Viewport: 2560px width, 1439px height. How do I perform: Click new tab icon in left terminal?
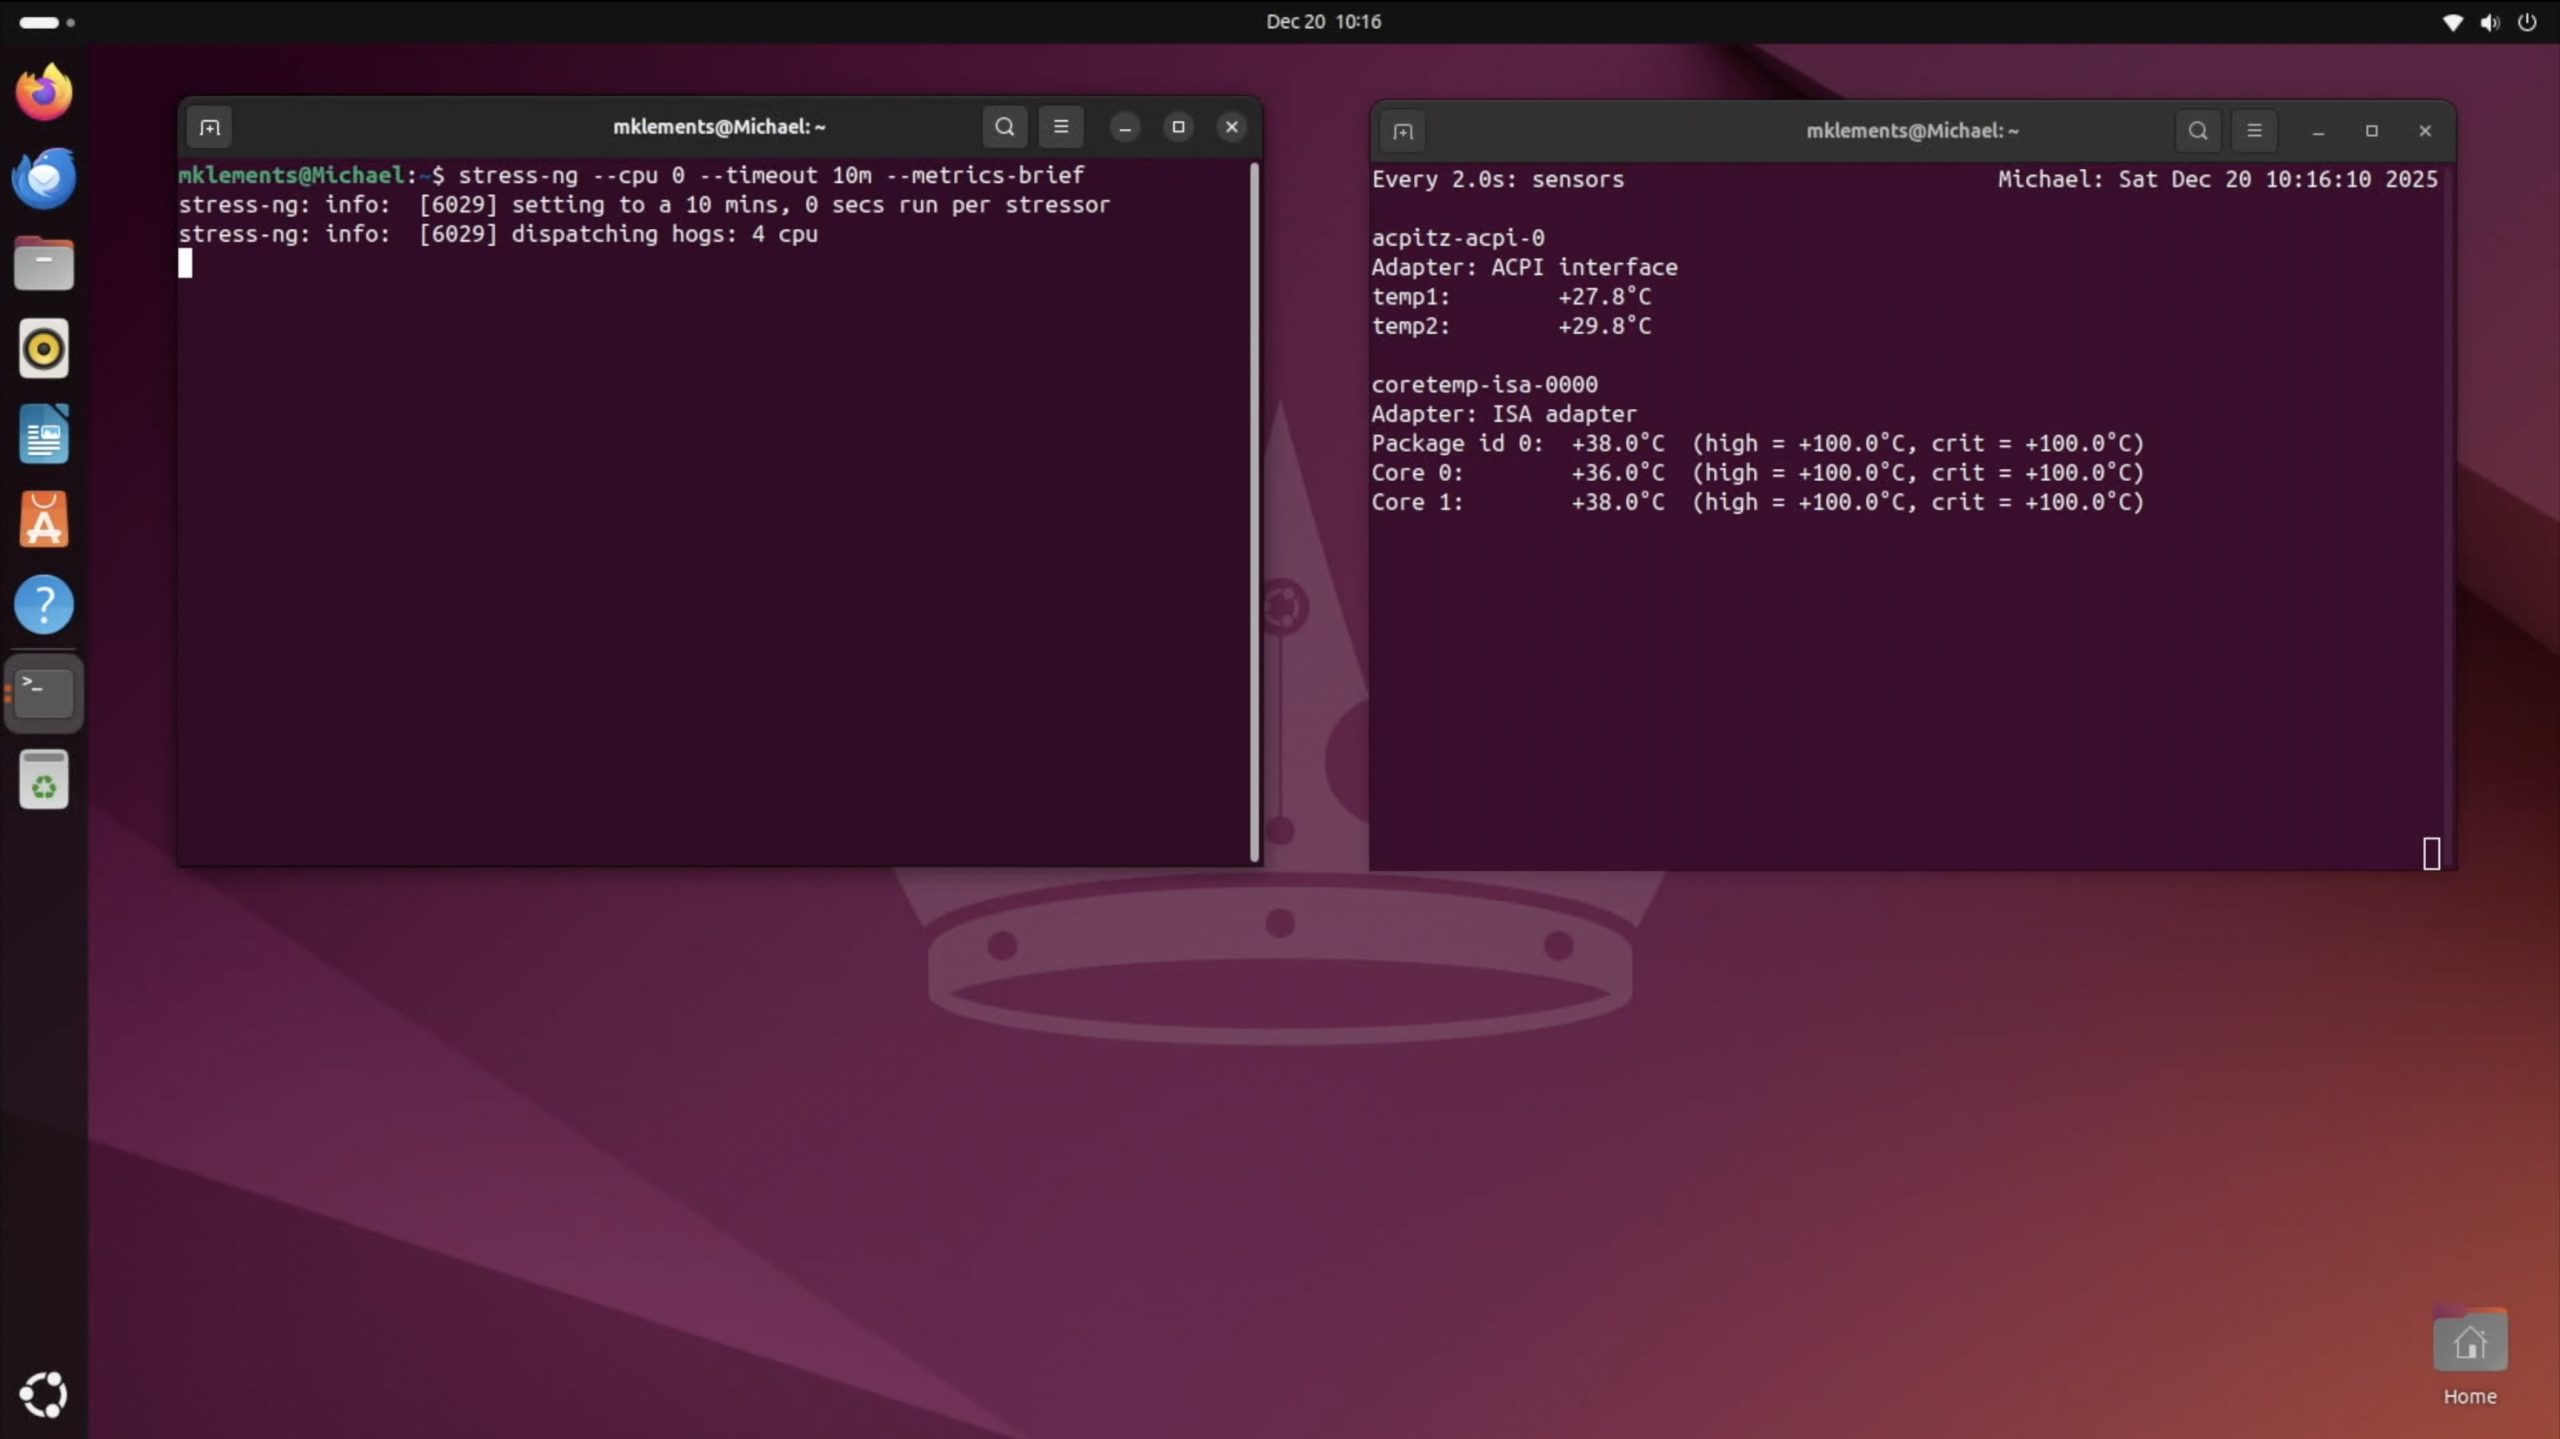(x=209, y=127)
